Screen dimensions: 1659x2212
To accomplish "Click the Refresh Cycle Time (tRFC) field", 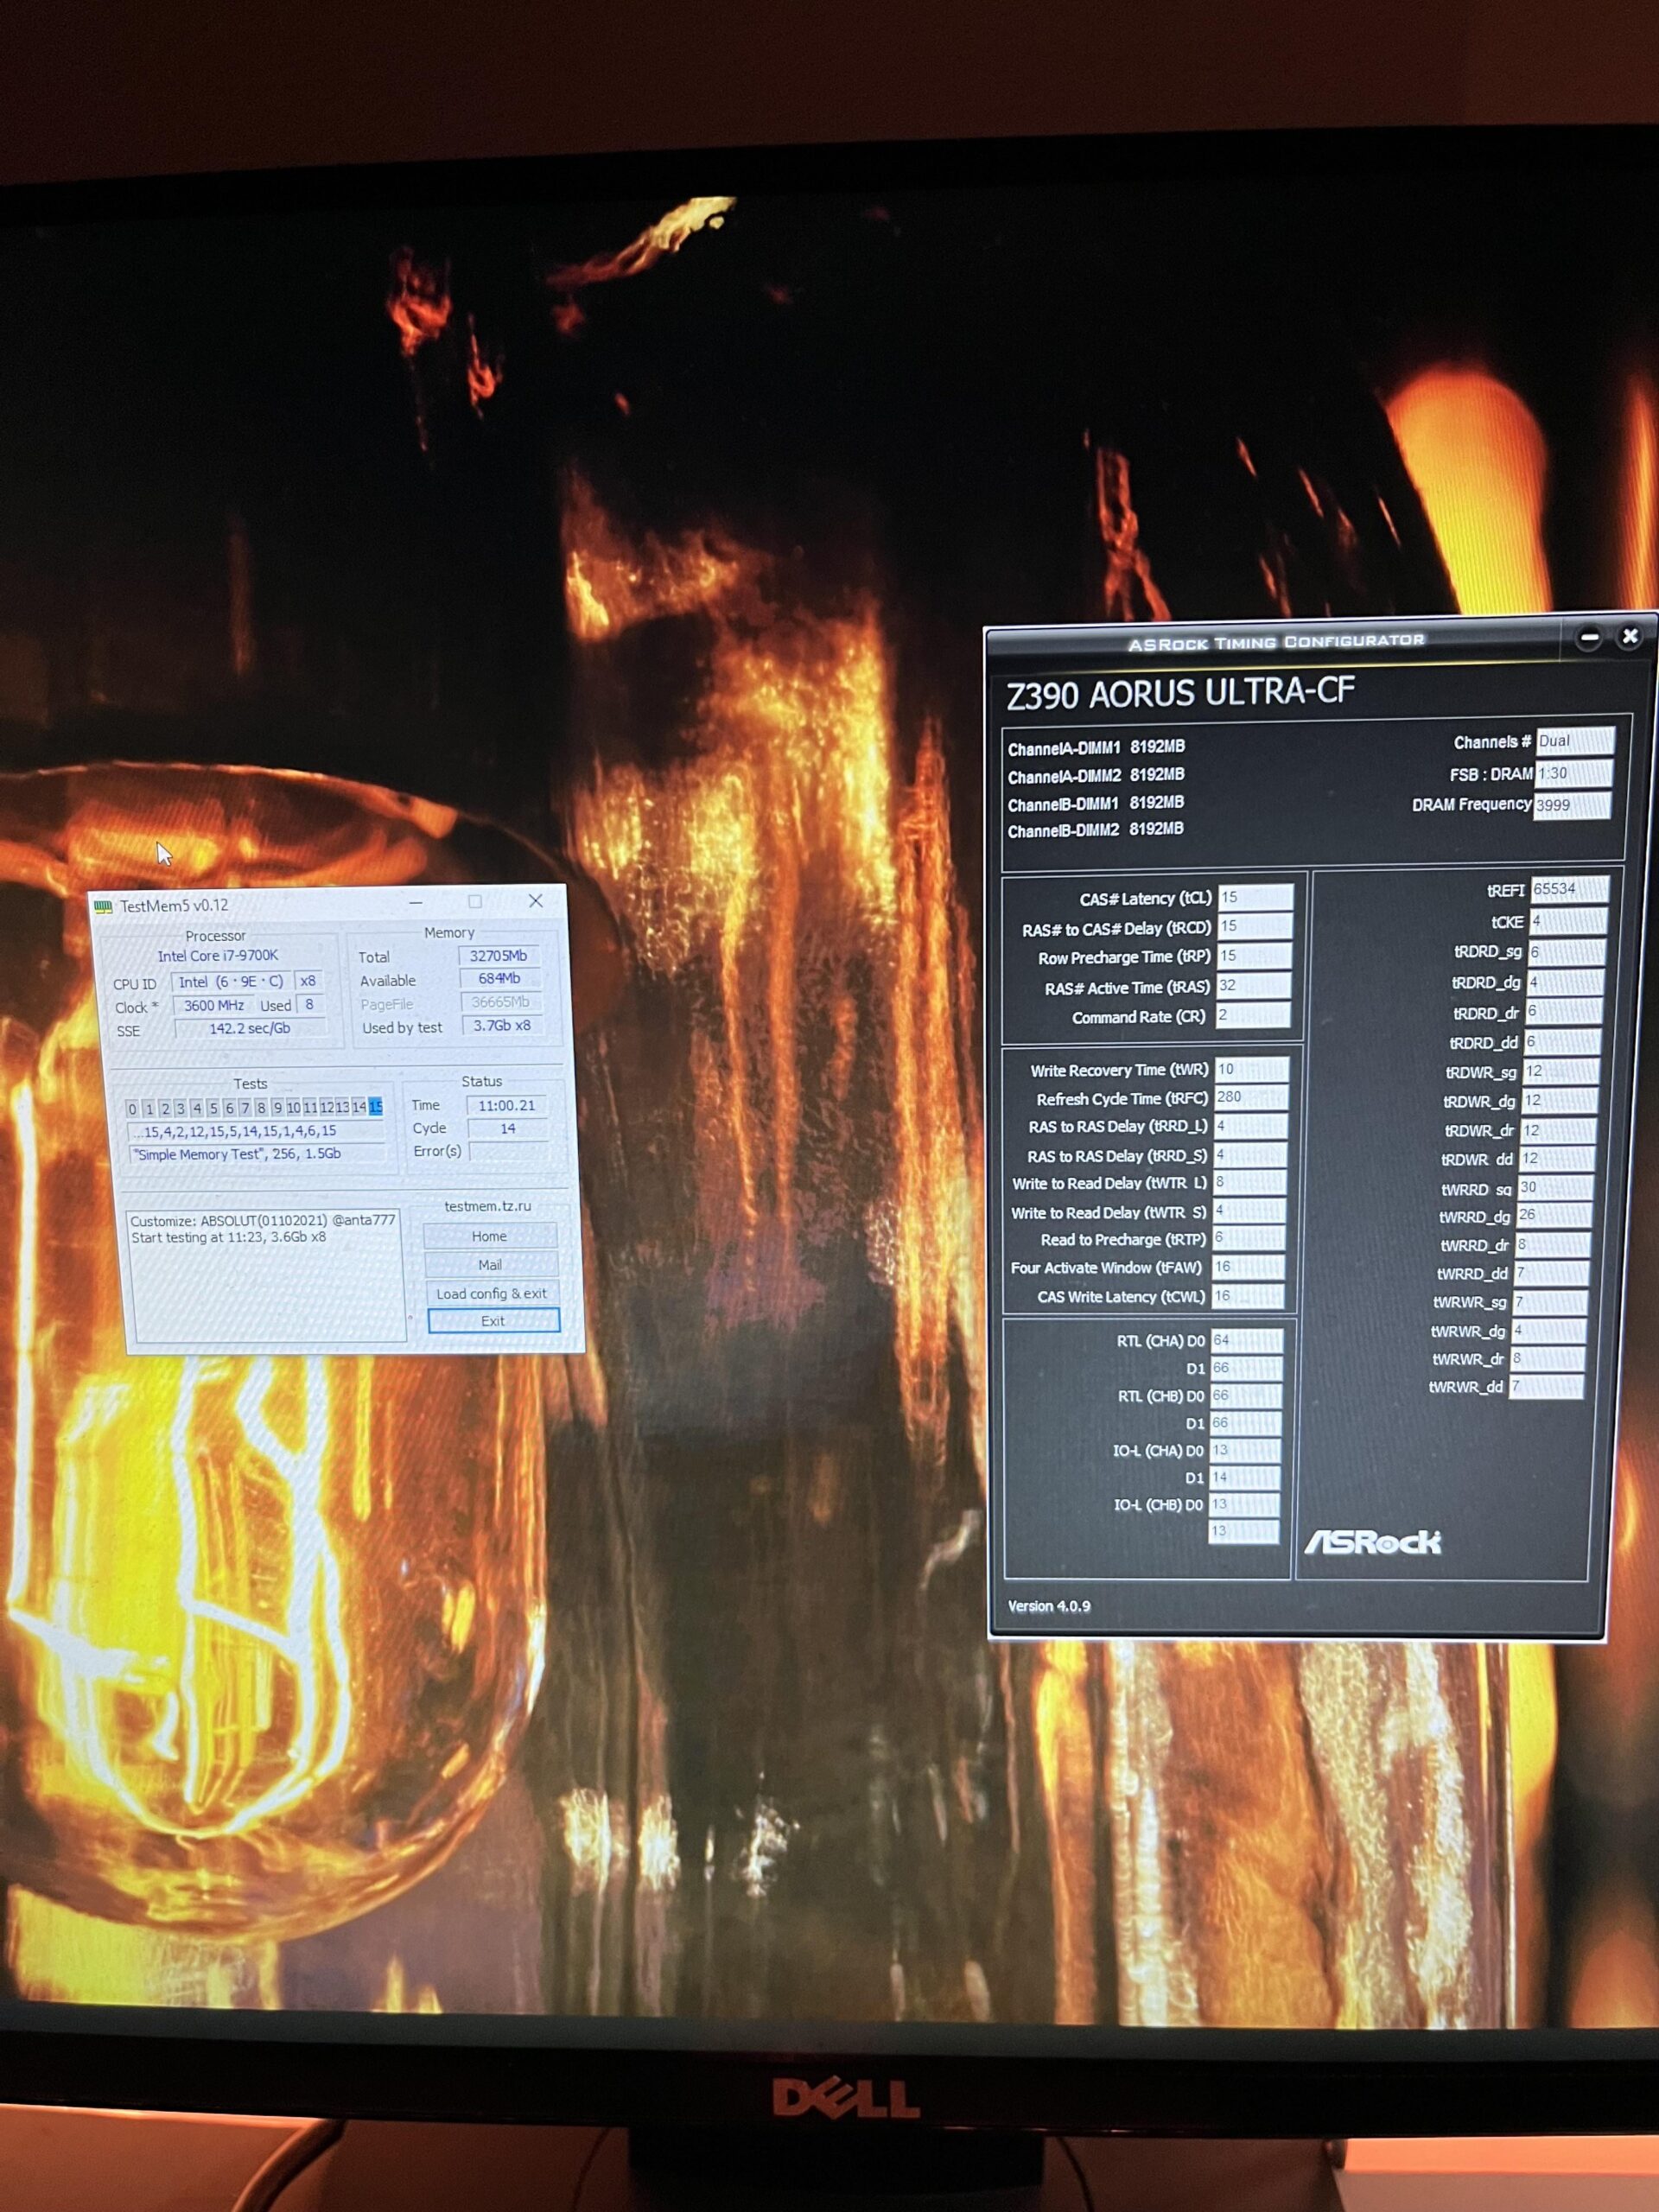I will (x=1250, y=1098).
